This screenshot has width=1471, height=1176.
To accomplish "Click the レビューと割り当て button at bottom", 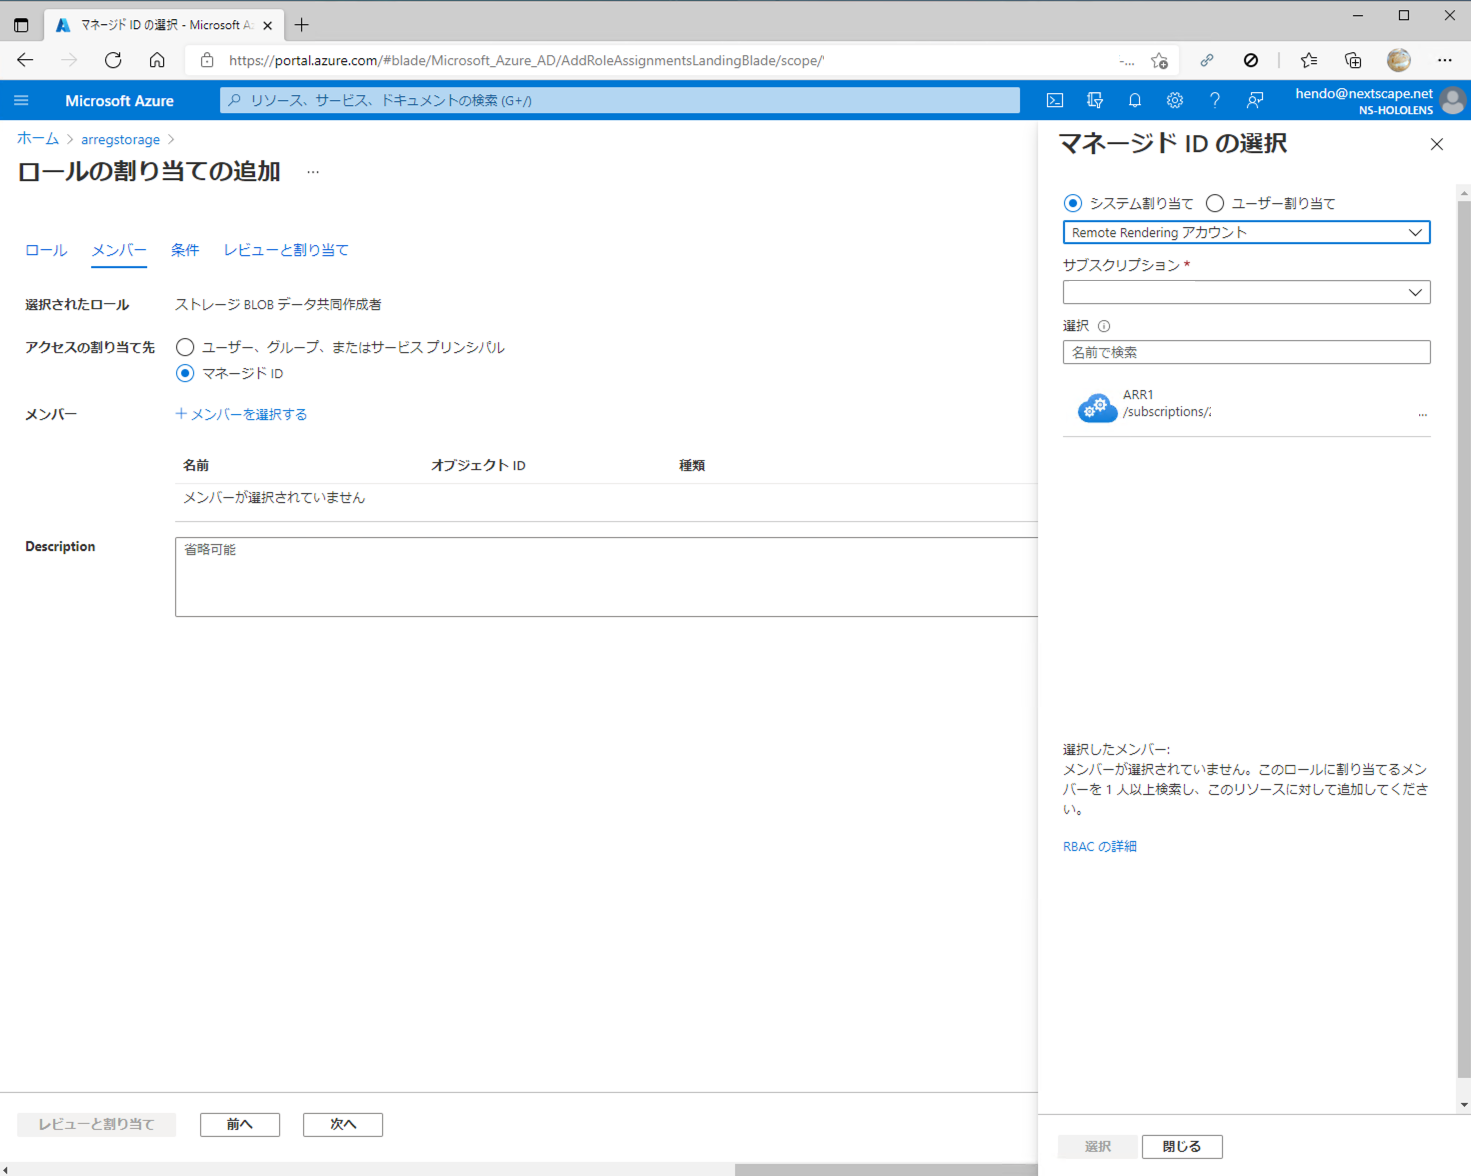I will tap(96, 1124).
